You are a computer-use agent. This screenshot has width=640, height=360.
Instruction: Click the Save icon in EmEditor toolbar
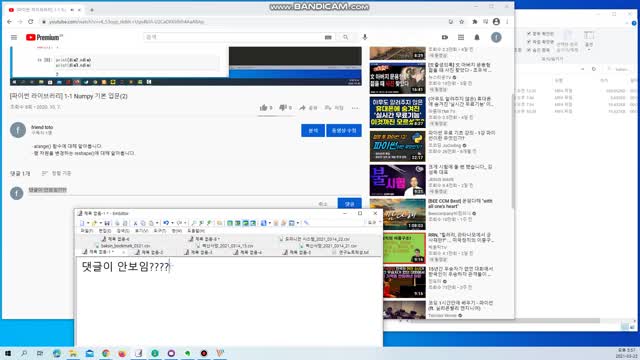[x=107, y=223]
